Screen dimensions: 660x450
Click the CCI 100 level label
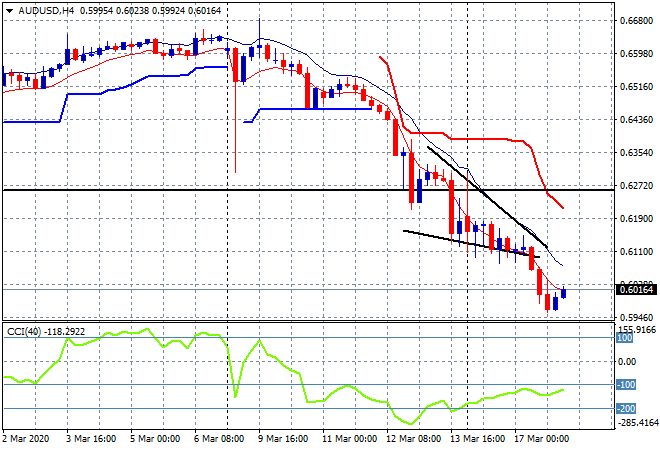tap(625, 338)
